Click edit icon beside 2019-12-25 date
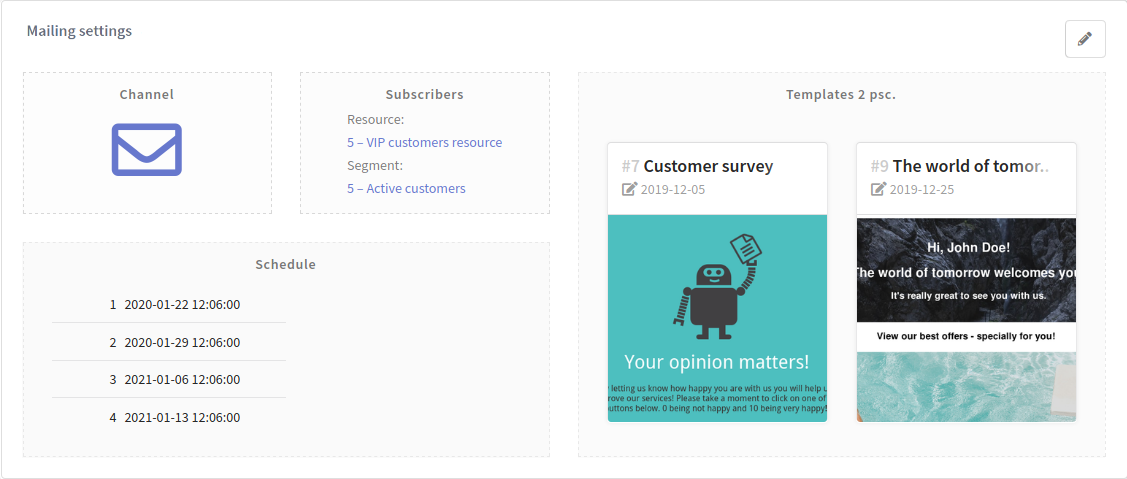The width and height of the screenshot is (1127, 479). click(x=878, y=189)
